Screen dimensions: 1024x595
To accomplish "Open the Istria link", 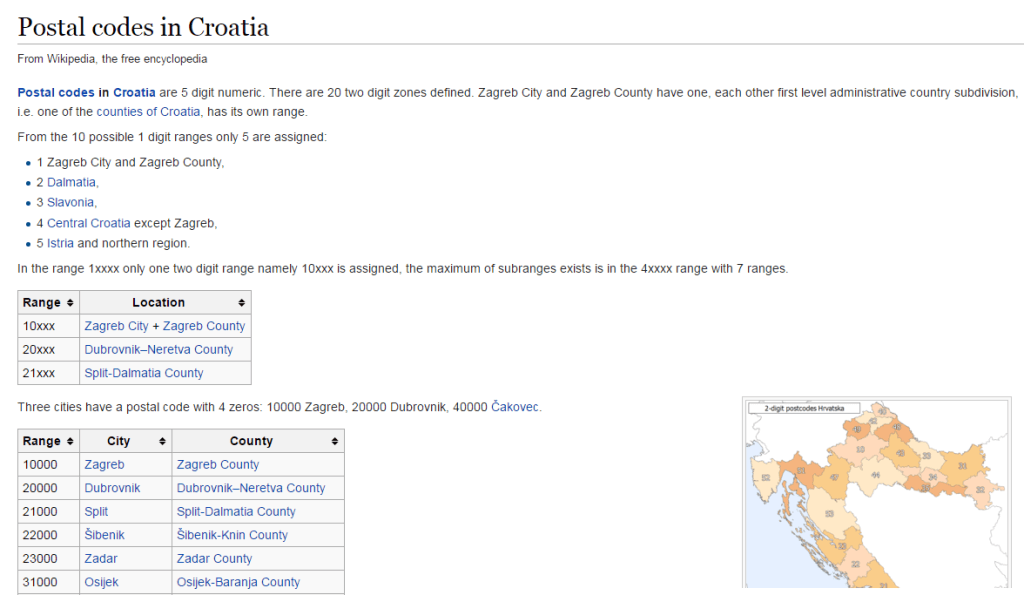I will point(60,243).
